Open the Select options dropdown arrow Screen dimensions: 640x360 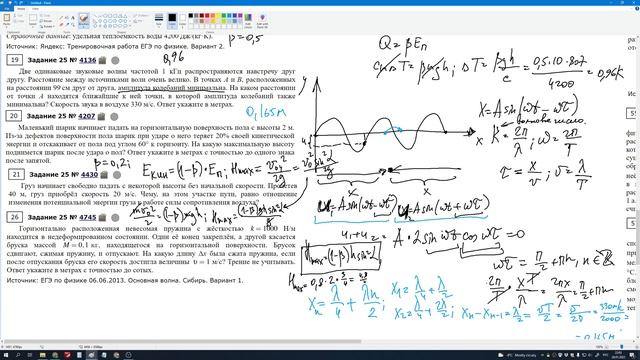pos(33,26)
